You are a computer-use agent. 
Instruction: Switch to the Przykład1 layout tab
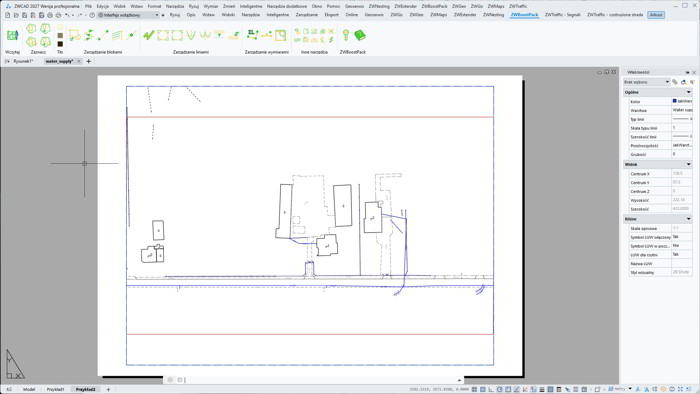(55, 390)
